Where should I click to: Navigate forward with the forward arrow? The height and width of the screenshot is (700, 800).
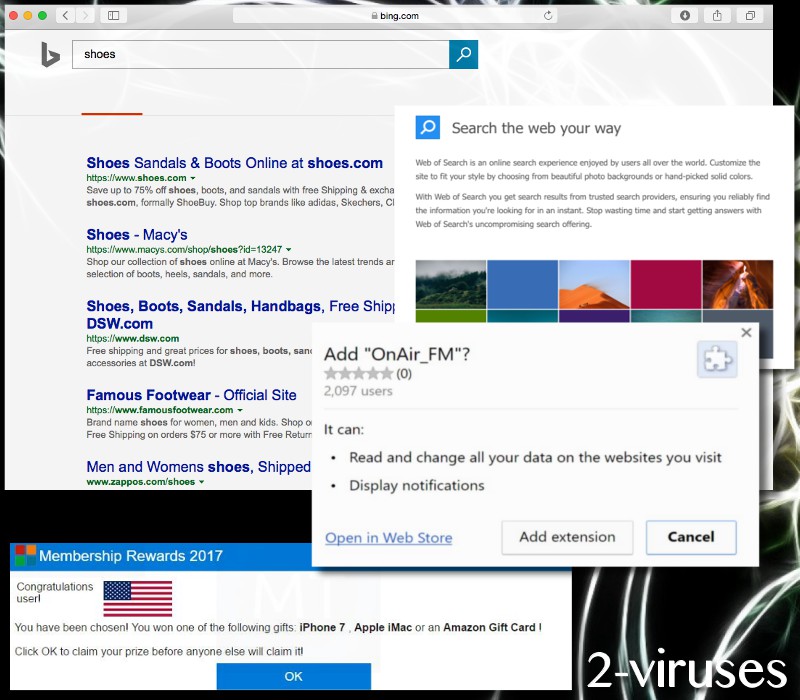point(84,15)
